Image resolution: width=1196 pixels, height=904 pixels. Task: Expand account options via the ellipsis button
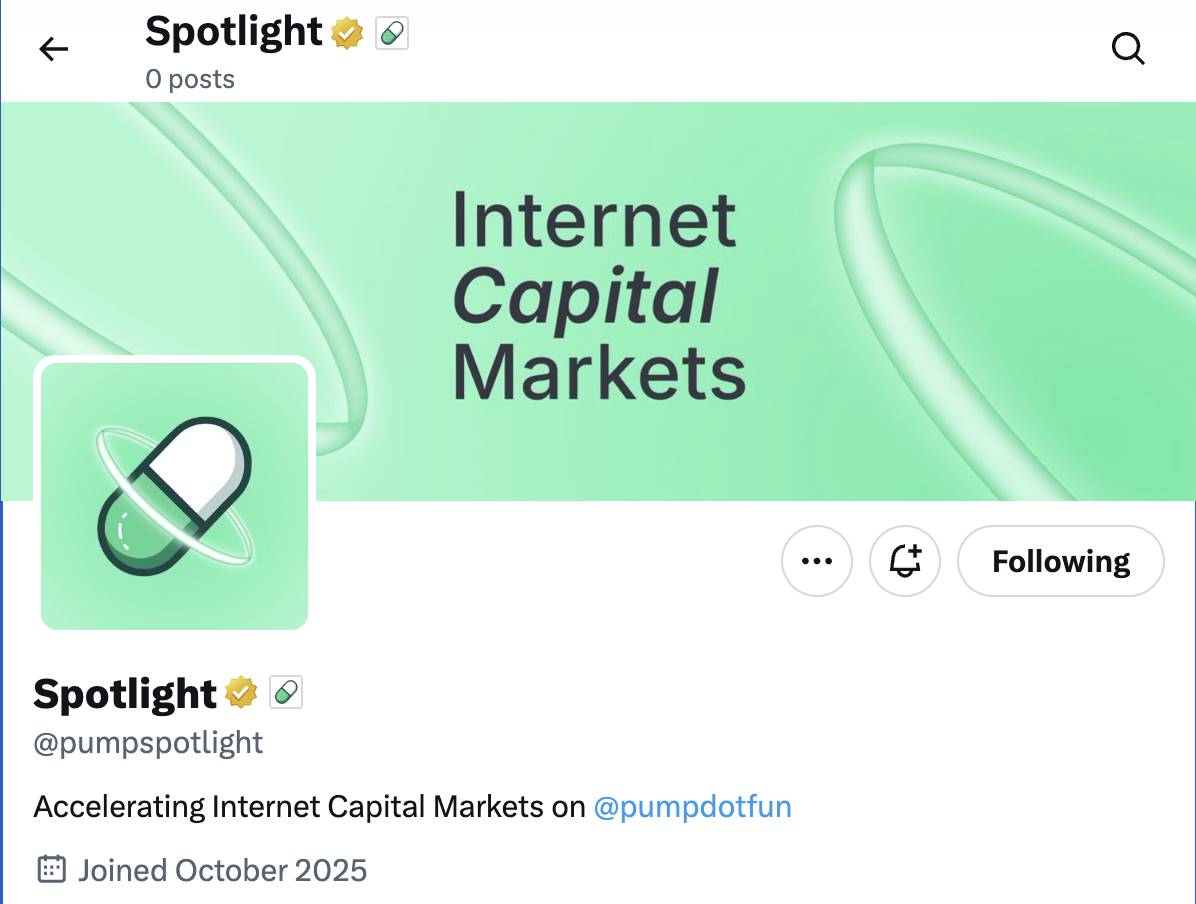(x=817, y=561)
